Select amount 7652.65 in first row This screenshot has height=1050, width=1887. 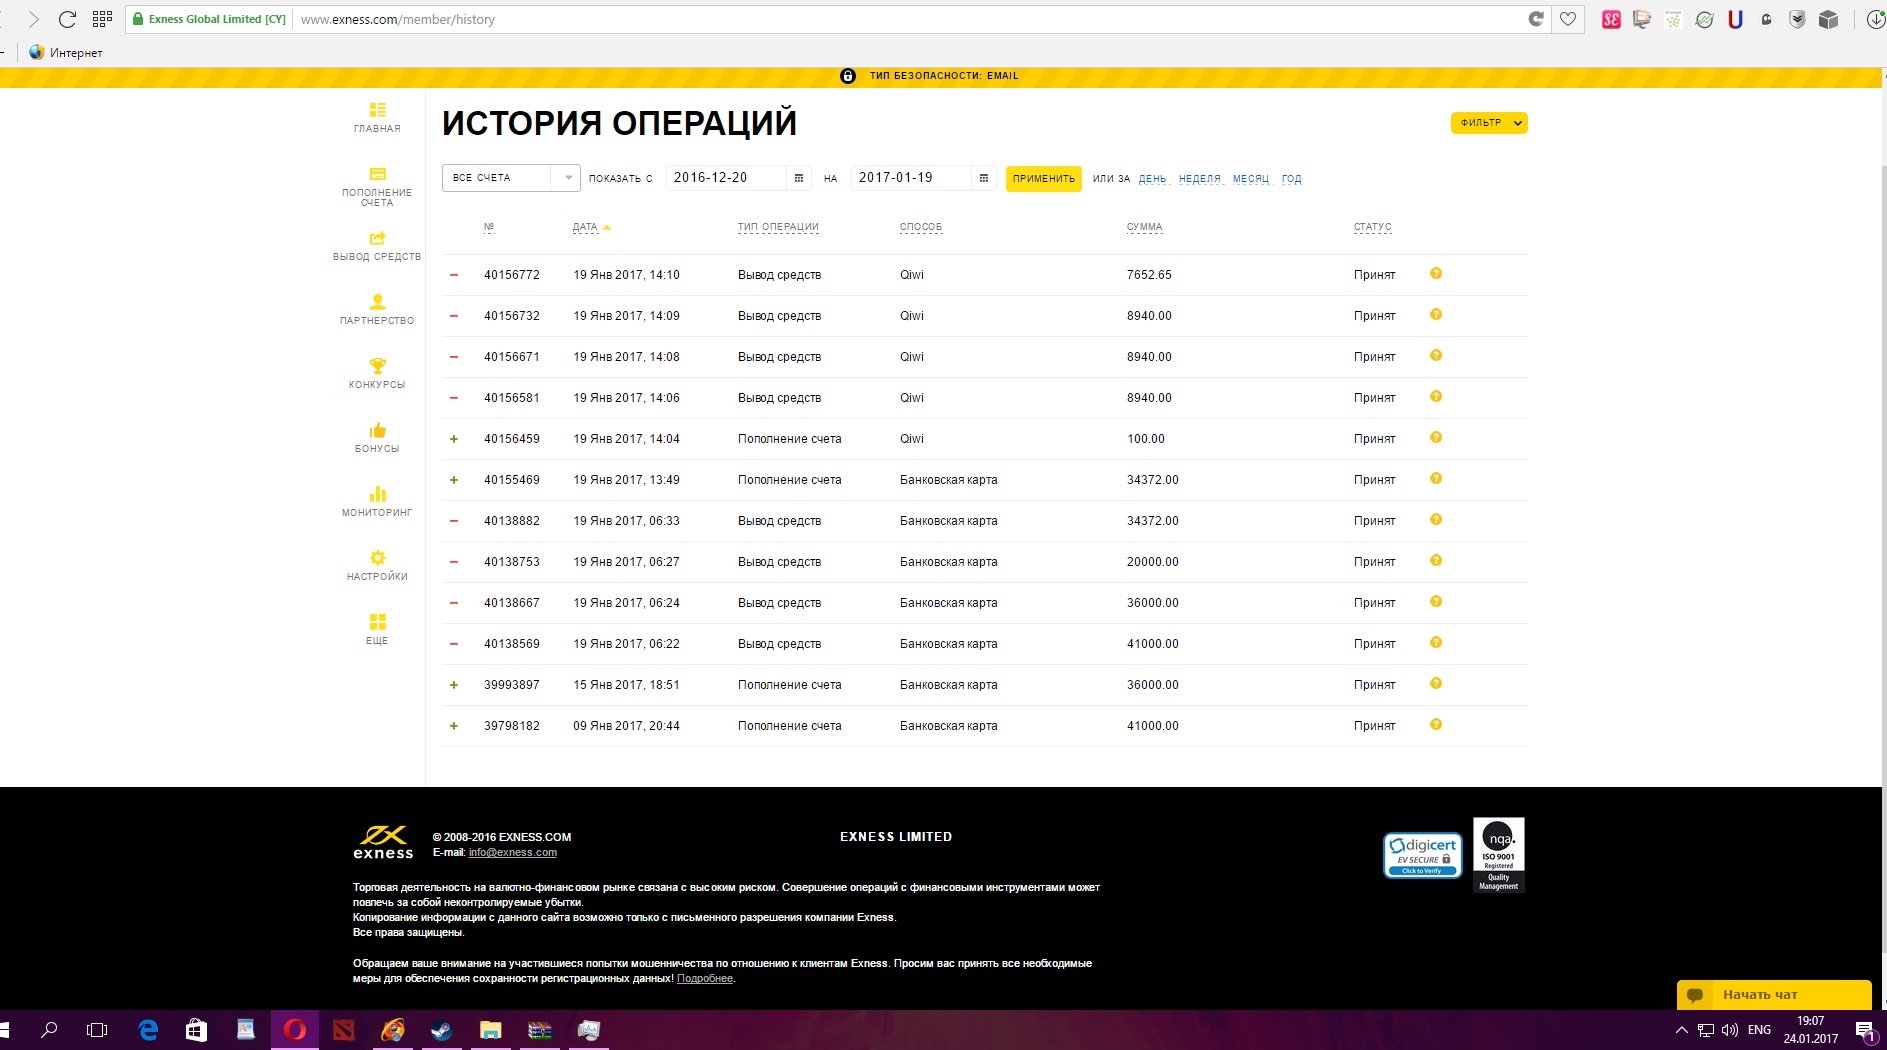[1149, 275]
